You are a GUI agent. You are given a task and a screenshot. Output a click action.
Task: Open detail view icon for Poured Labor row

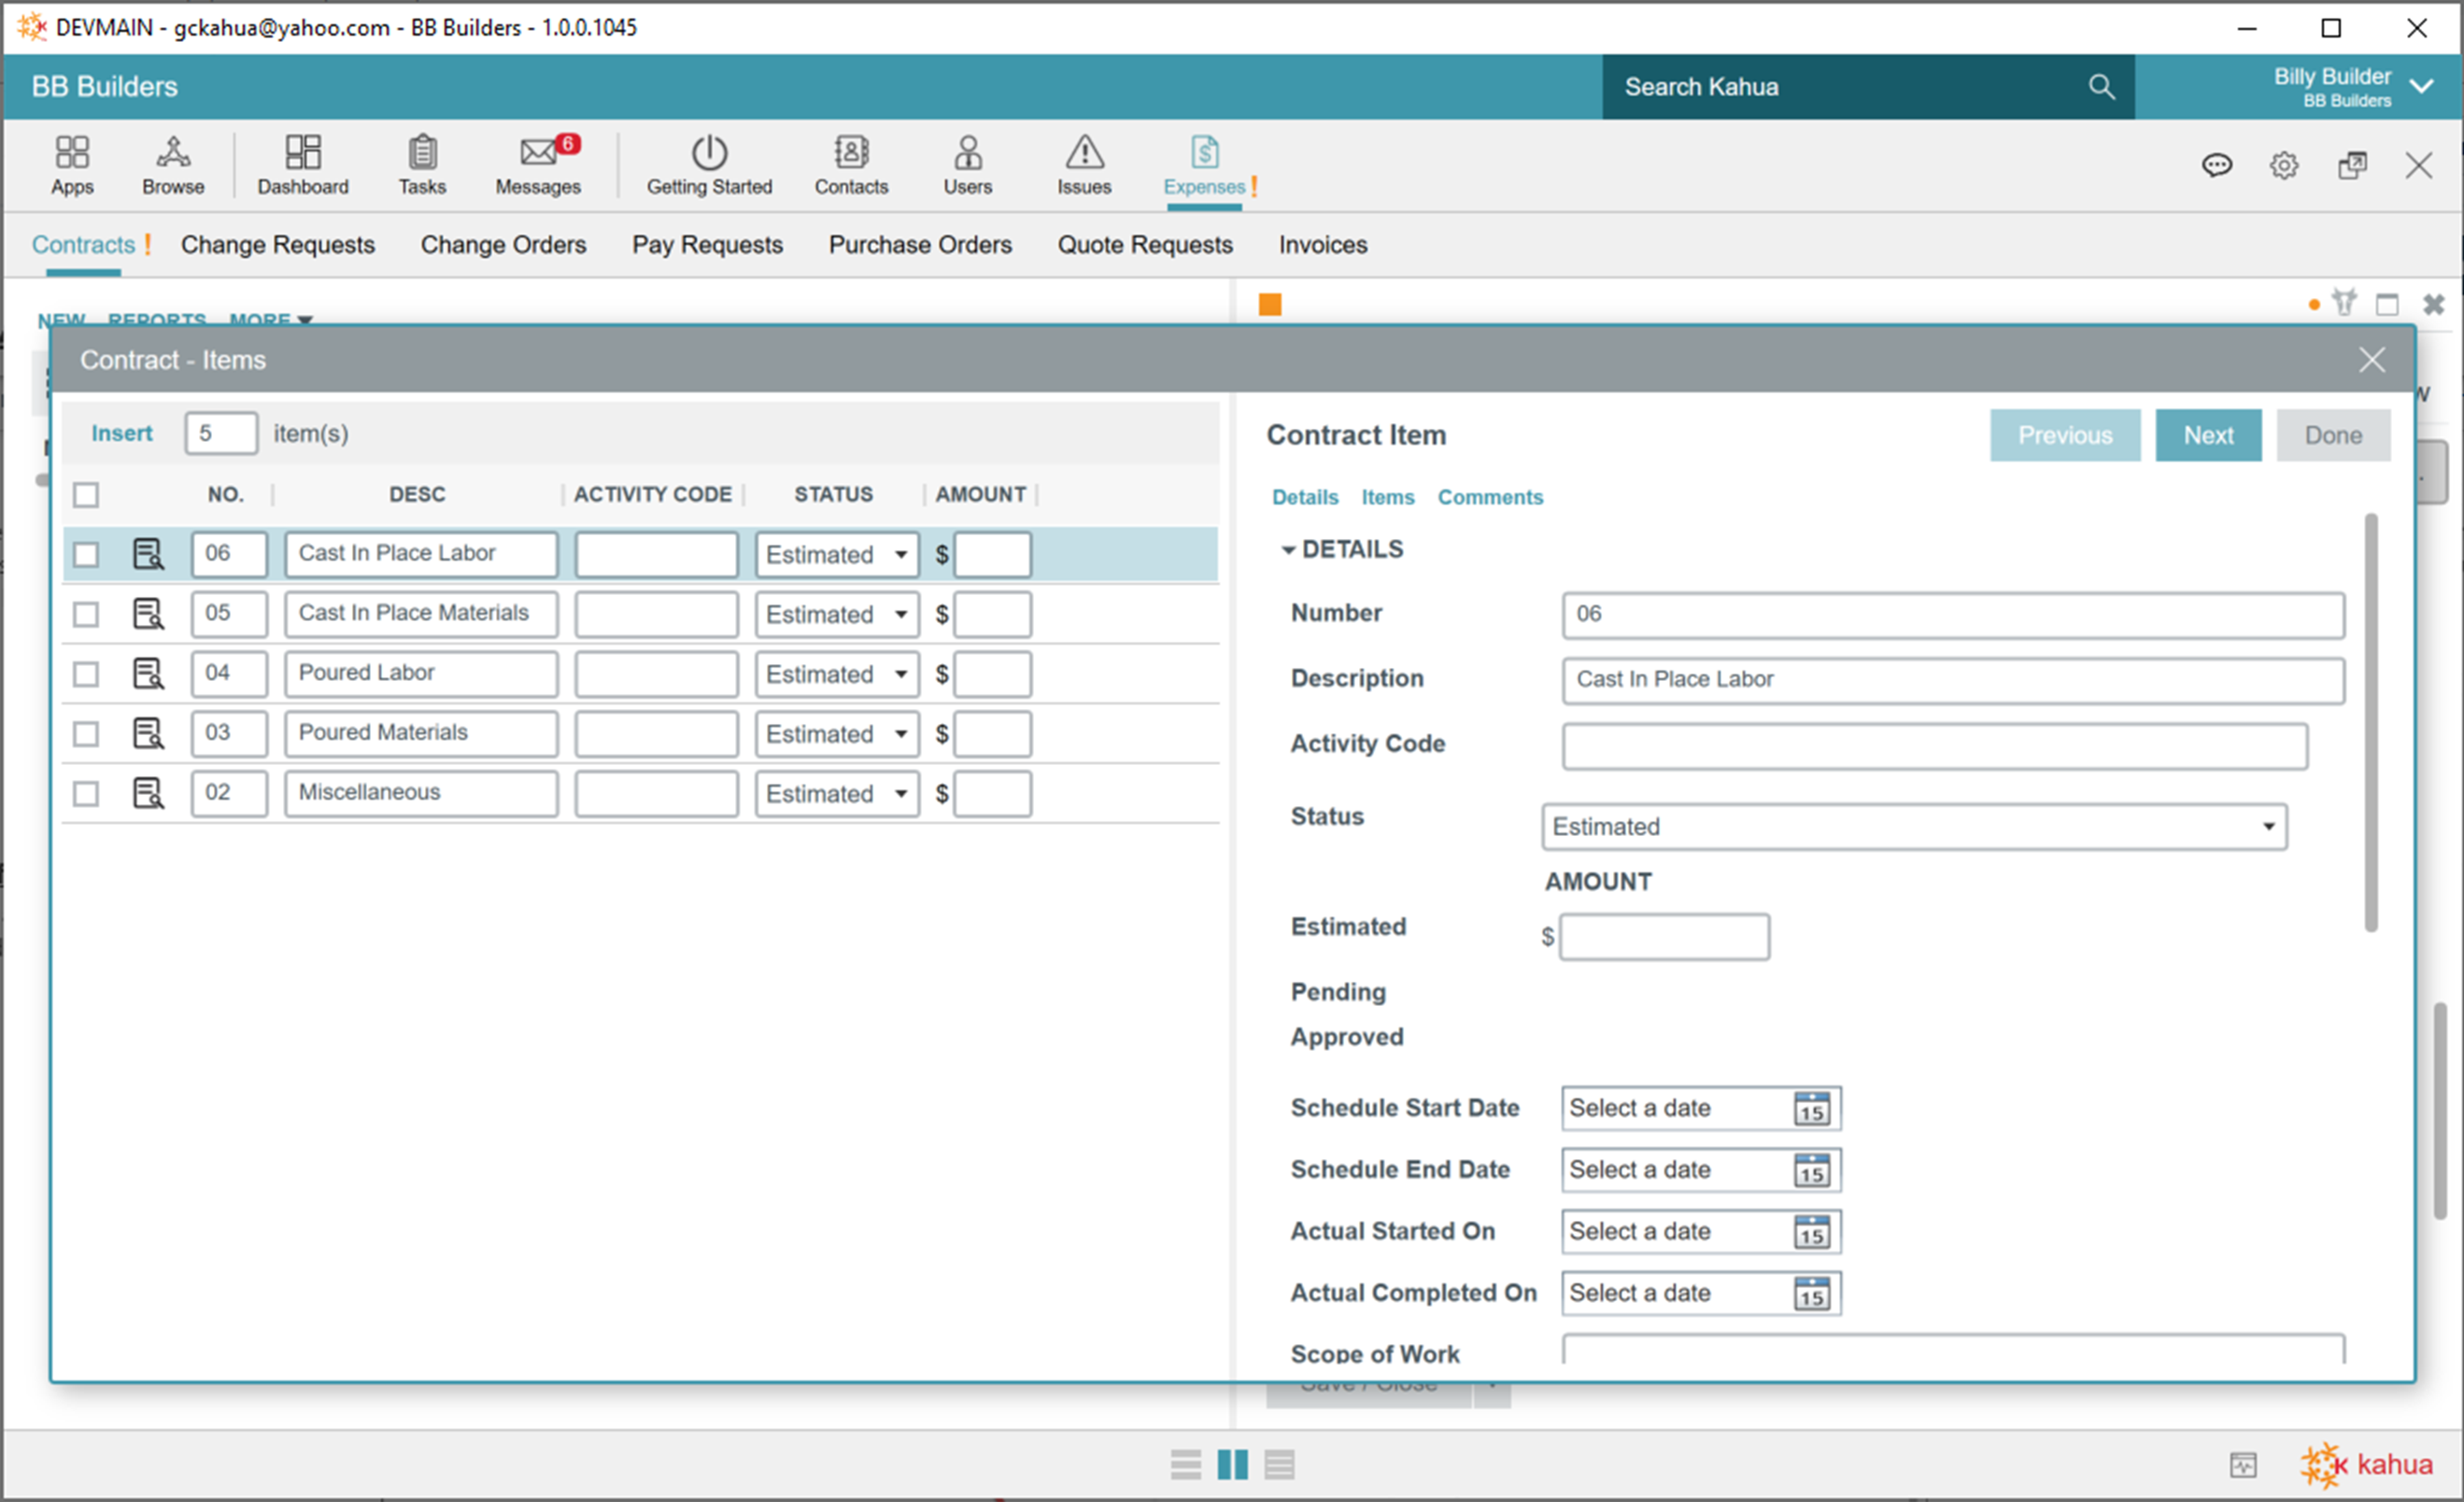pos(148,674)
